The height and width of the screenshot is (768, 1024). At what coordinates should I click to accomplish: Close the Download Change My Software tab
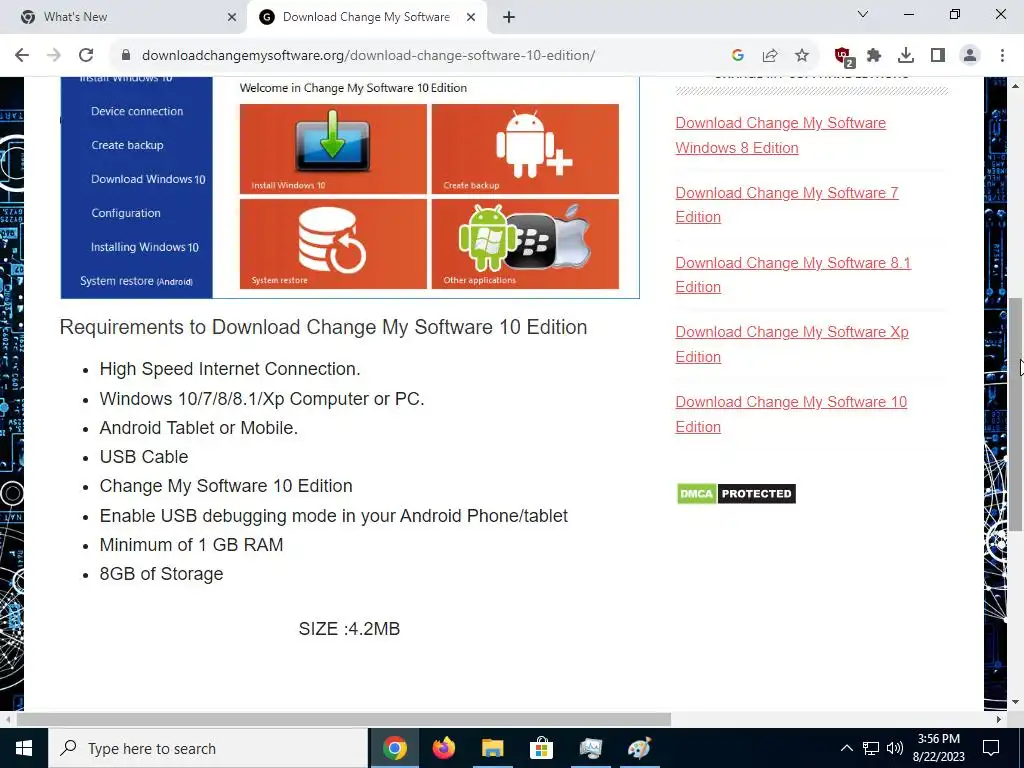point(470,17)
